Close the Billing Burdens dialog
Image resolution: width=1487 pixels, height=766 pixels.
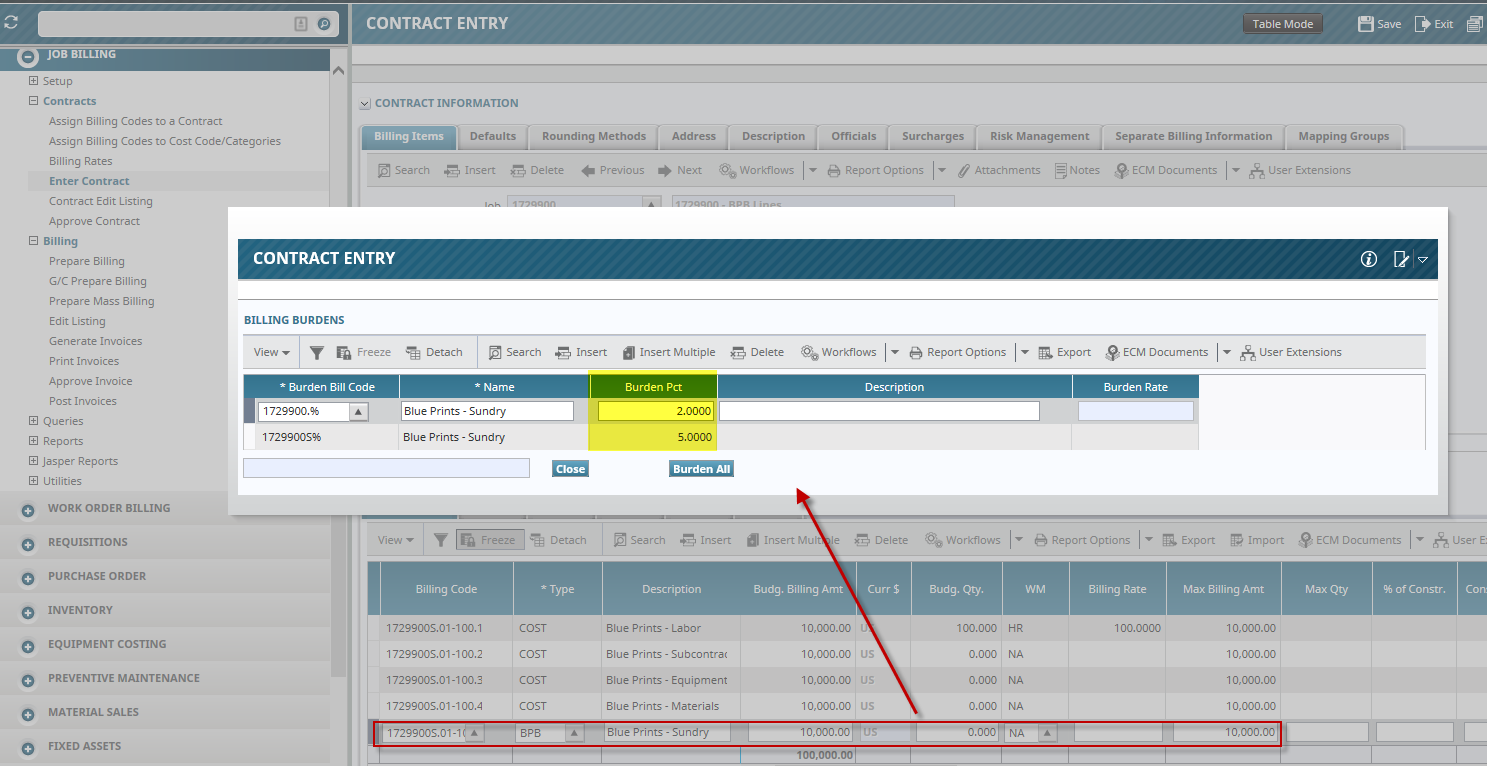pos(570,468)
